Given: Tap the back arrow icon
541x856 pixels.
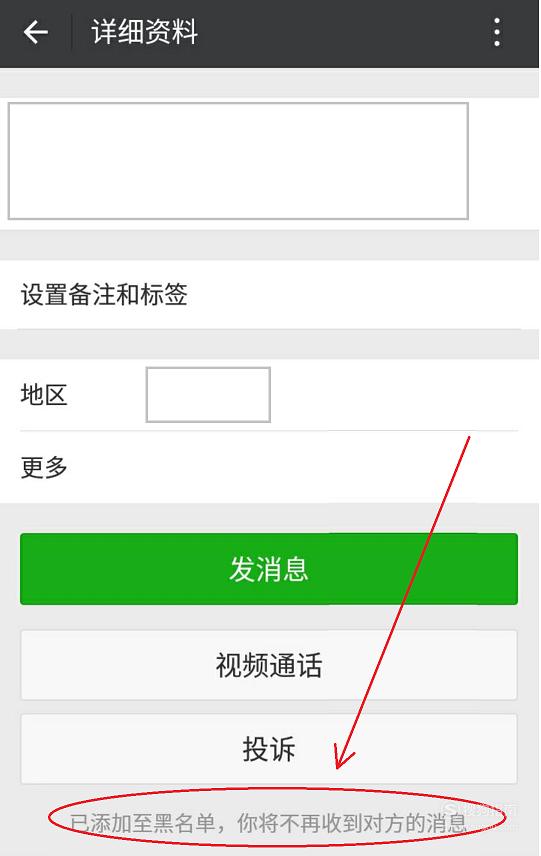Looking at the screenshot, I should pyautogui.click(x=36, y=32).
